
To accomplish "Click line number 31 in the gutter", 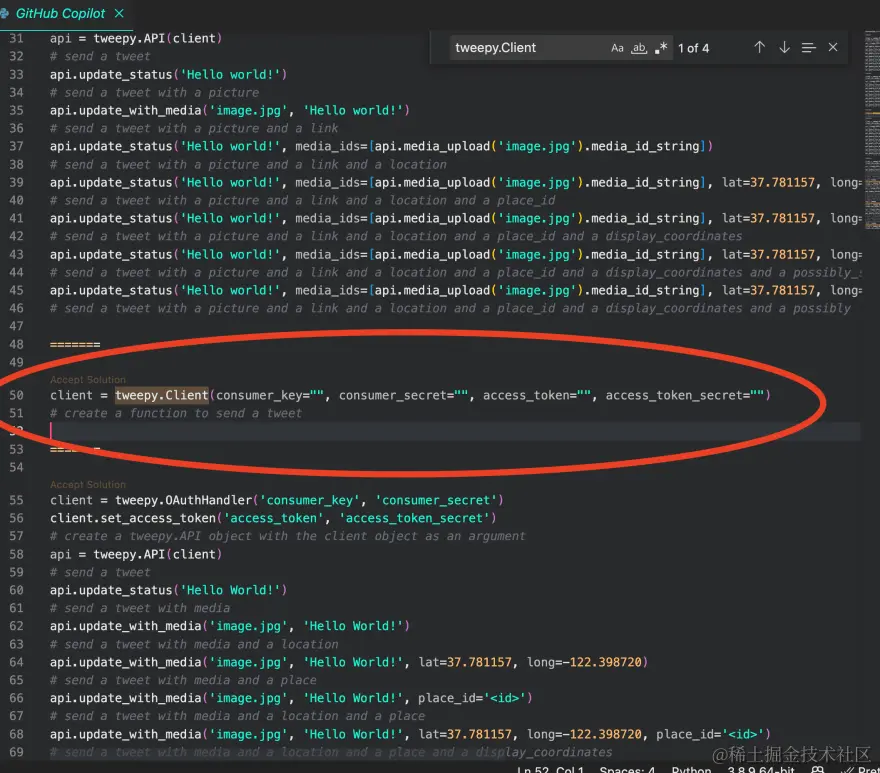I will (16, 39).
